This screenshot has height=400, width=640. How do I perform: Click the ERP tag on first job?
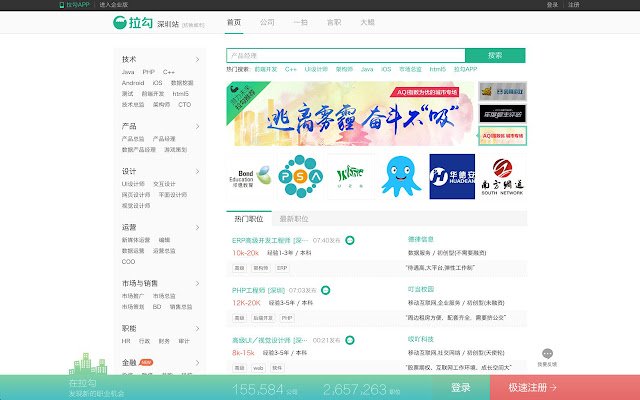282,268
